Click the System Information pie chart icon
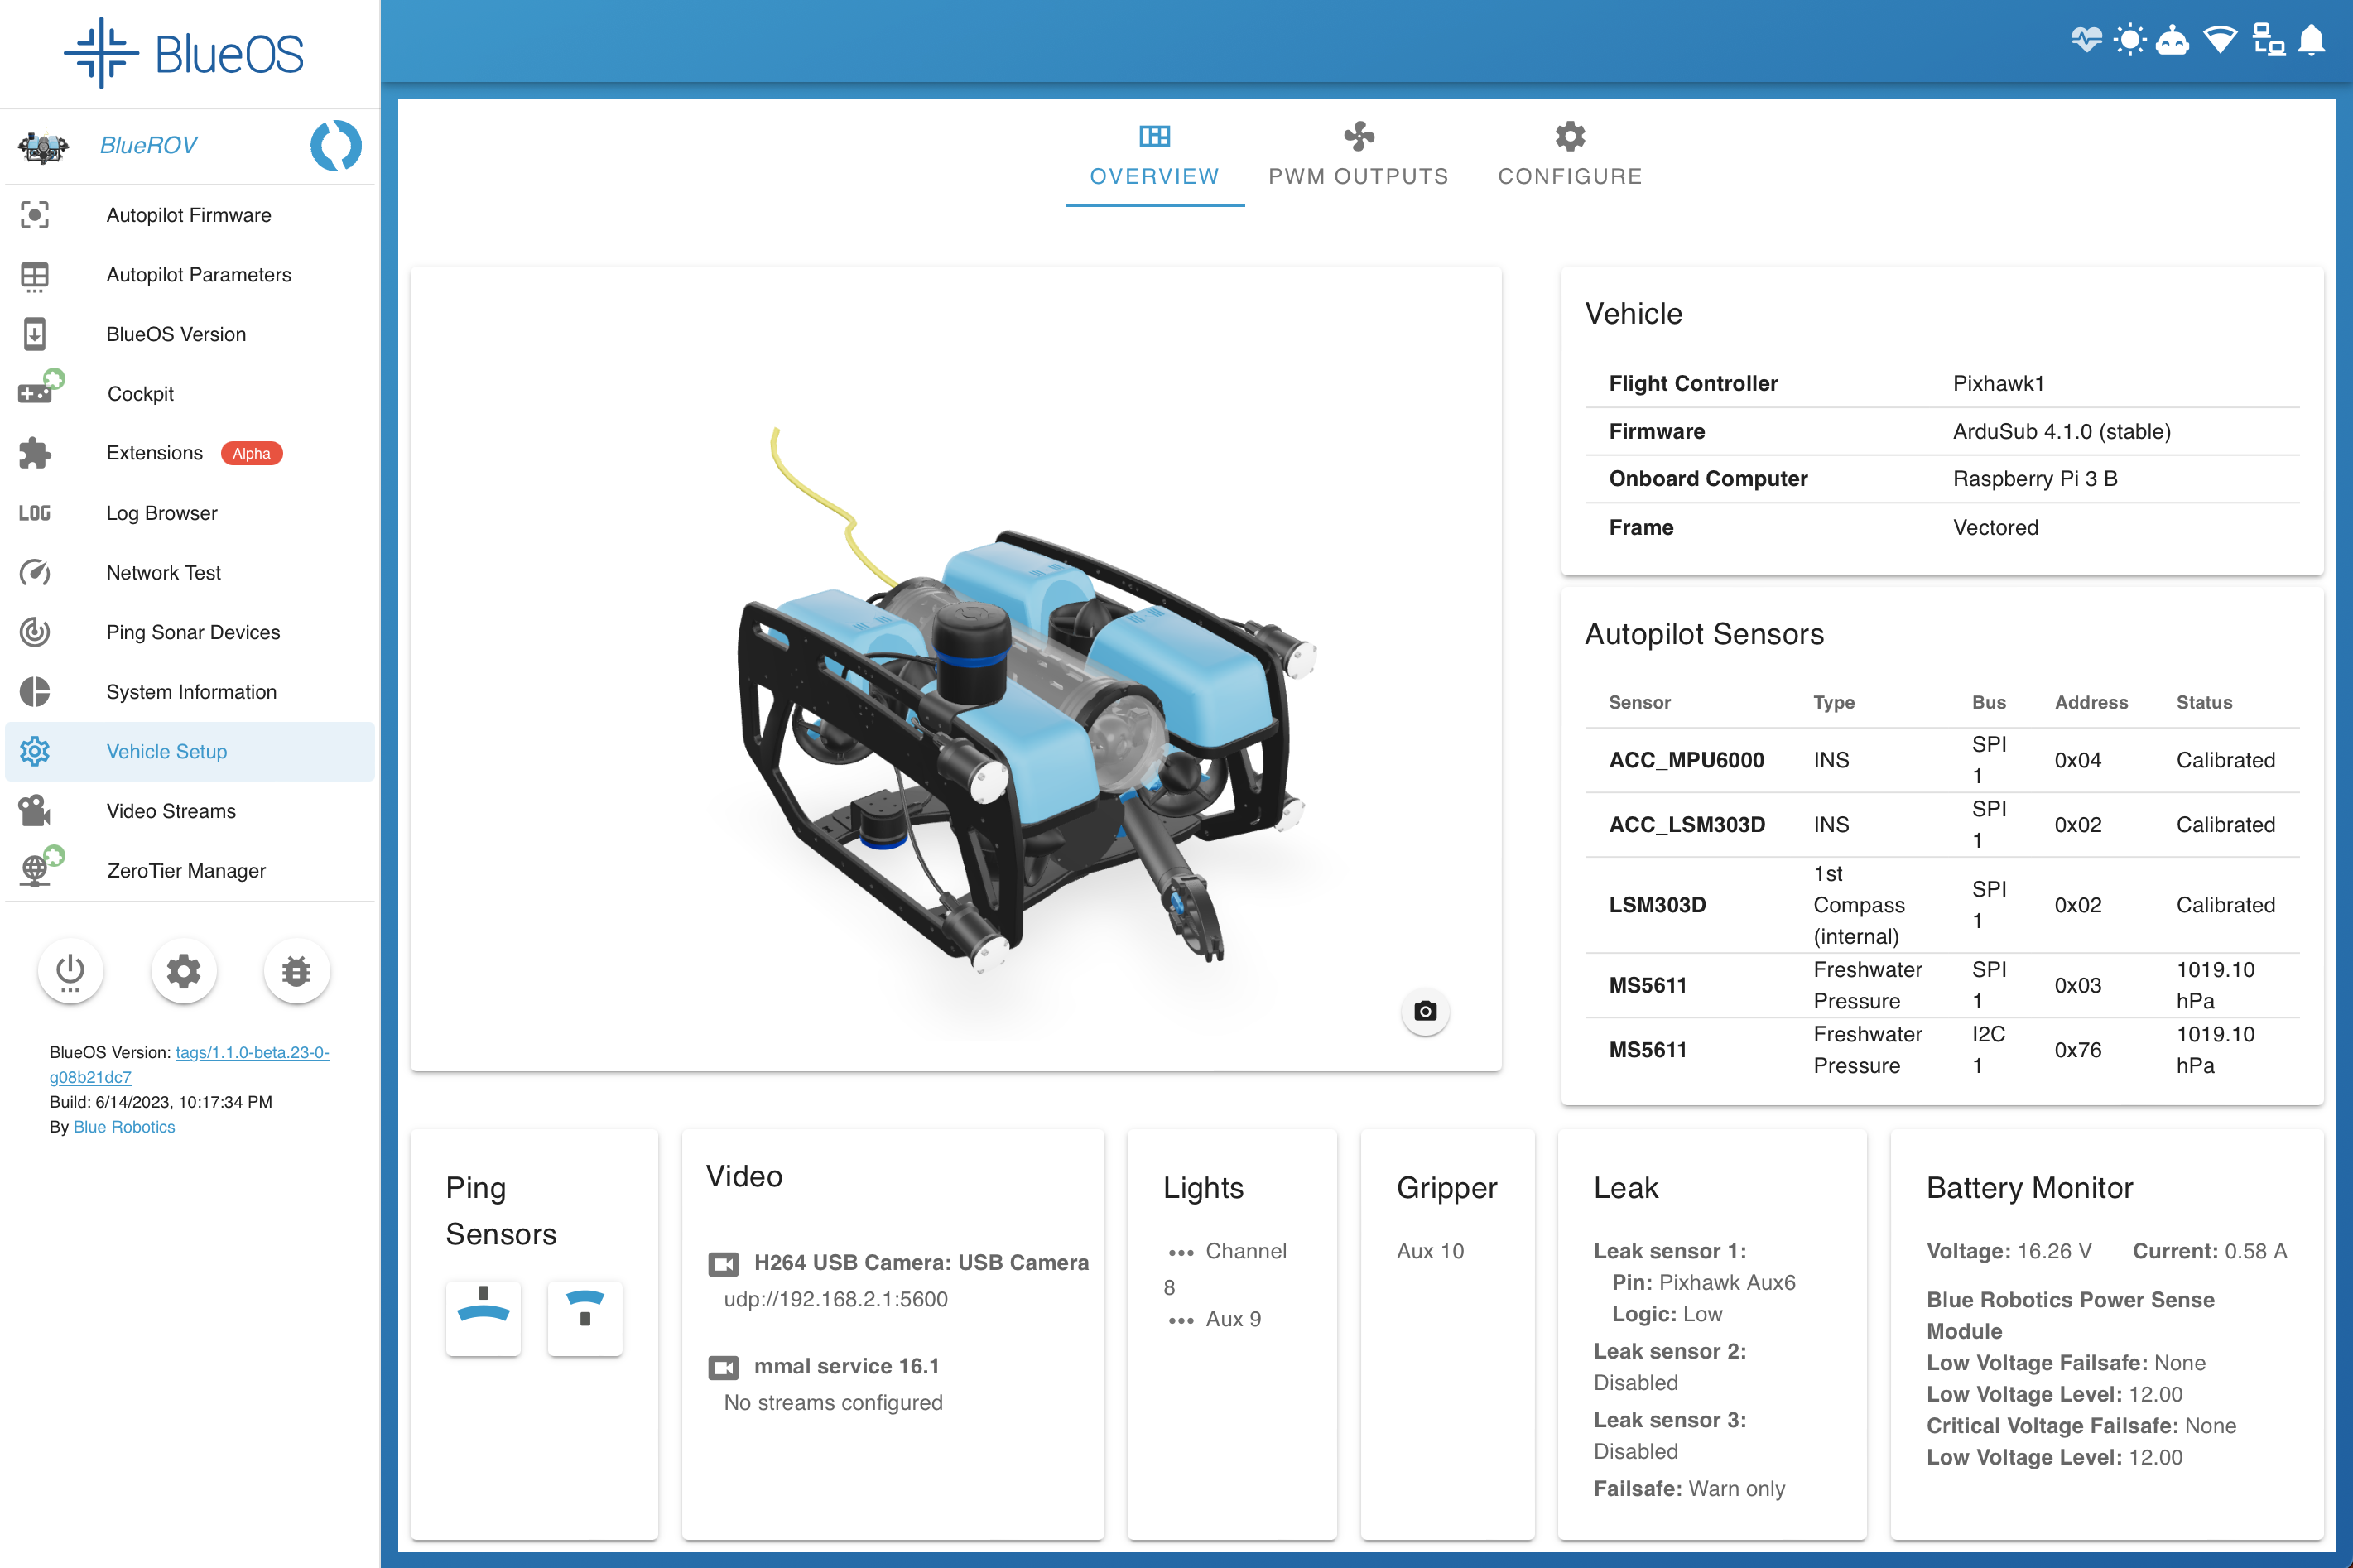Screen dimensions: 2353x1568 tap(35, 692)
